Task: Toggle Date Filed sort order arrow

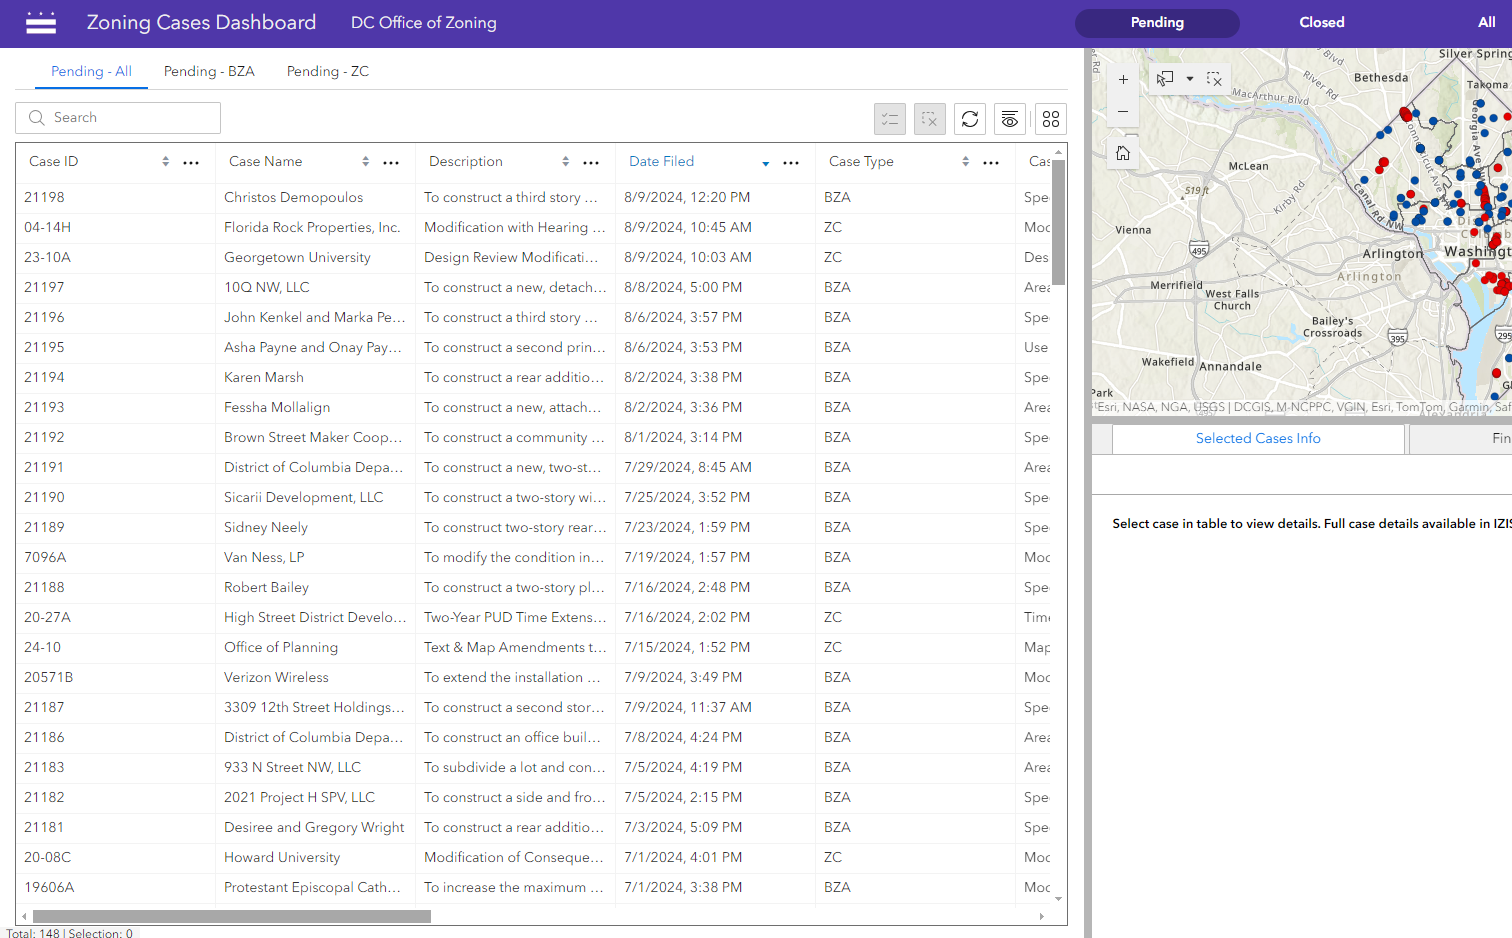Action: point(766,162)
